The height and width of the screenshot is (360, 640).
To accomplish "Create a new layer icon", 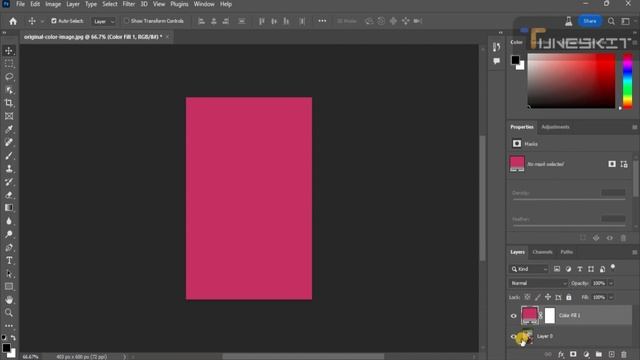I will 611,354.
